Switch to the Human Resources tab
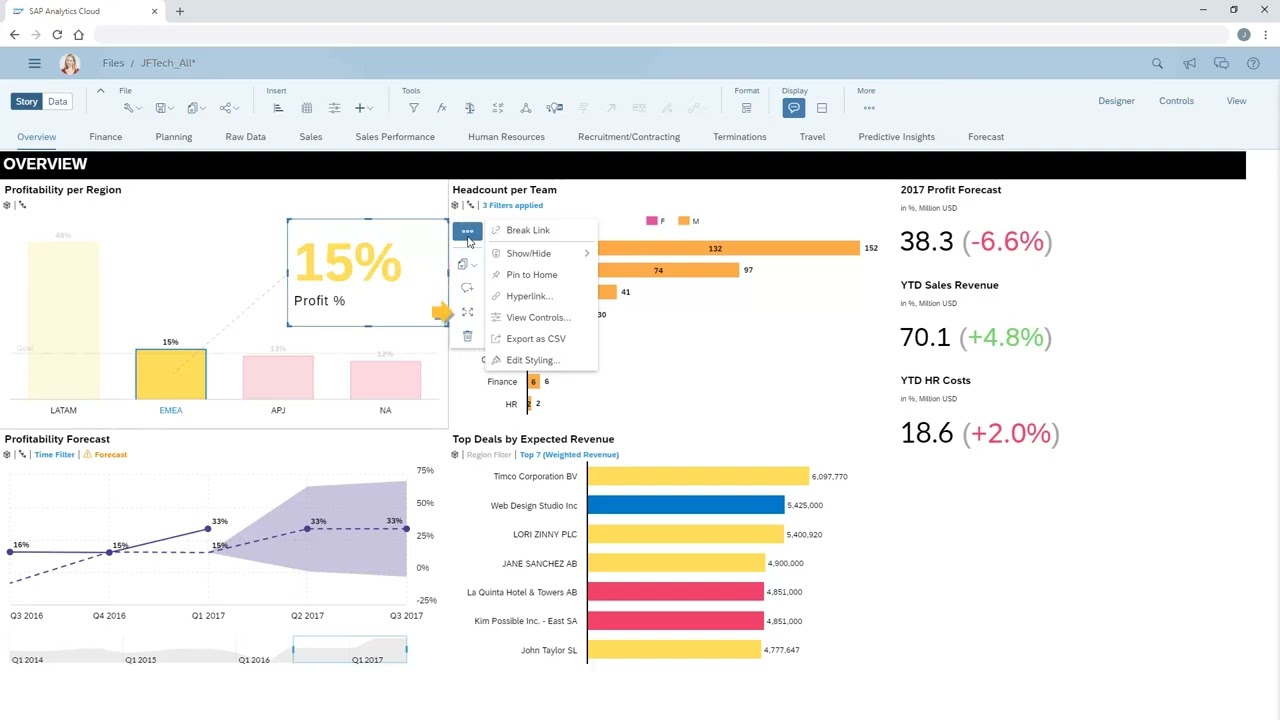Image resolution: width=1280 pixels, height=720 pixels. [506, 137]
